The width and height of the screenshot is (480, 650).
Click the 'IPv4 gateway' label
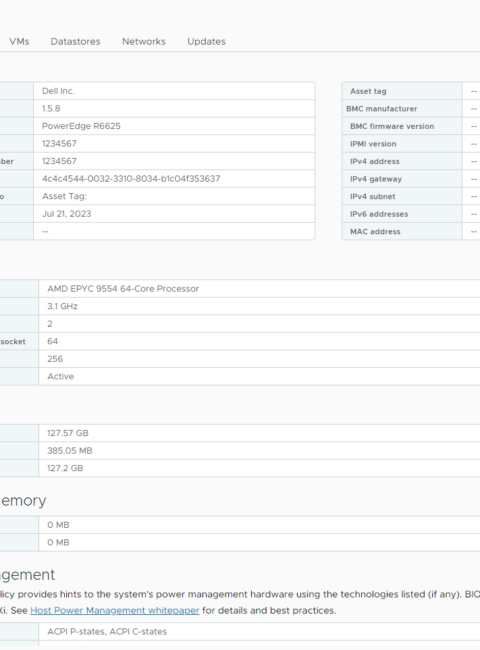(376, 179)
